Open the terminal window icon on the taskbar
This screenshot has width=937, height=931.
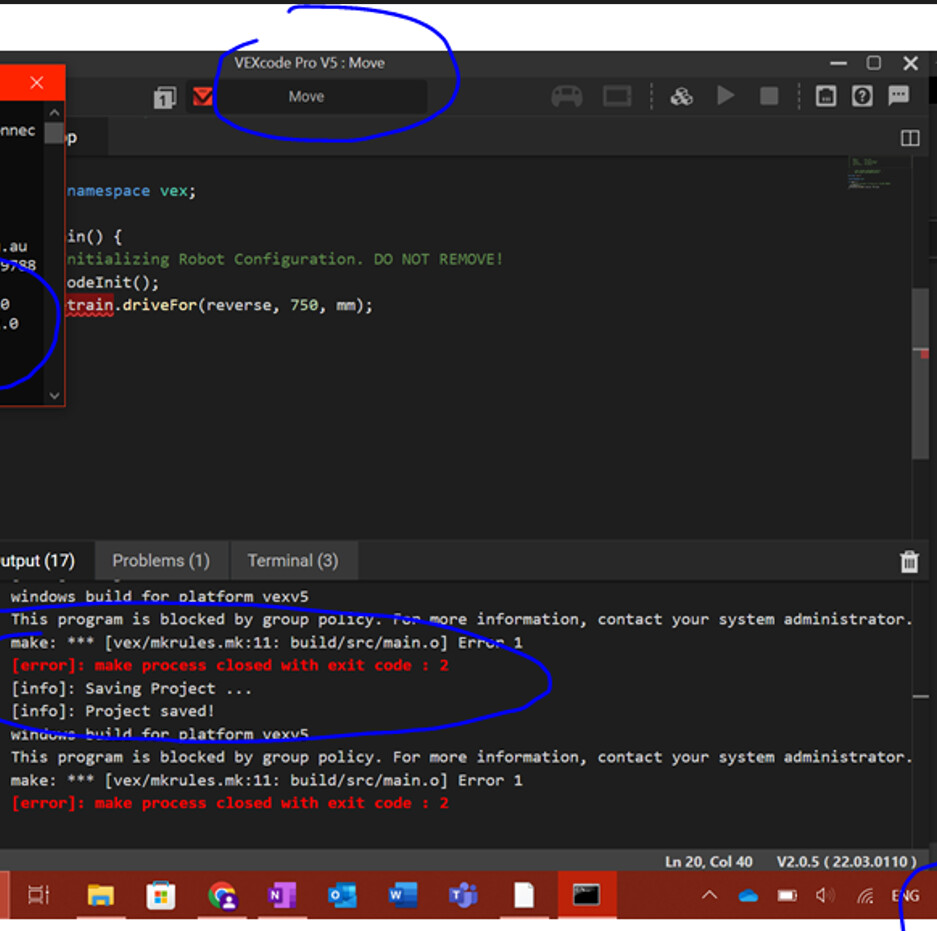586,895
